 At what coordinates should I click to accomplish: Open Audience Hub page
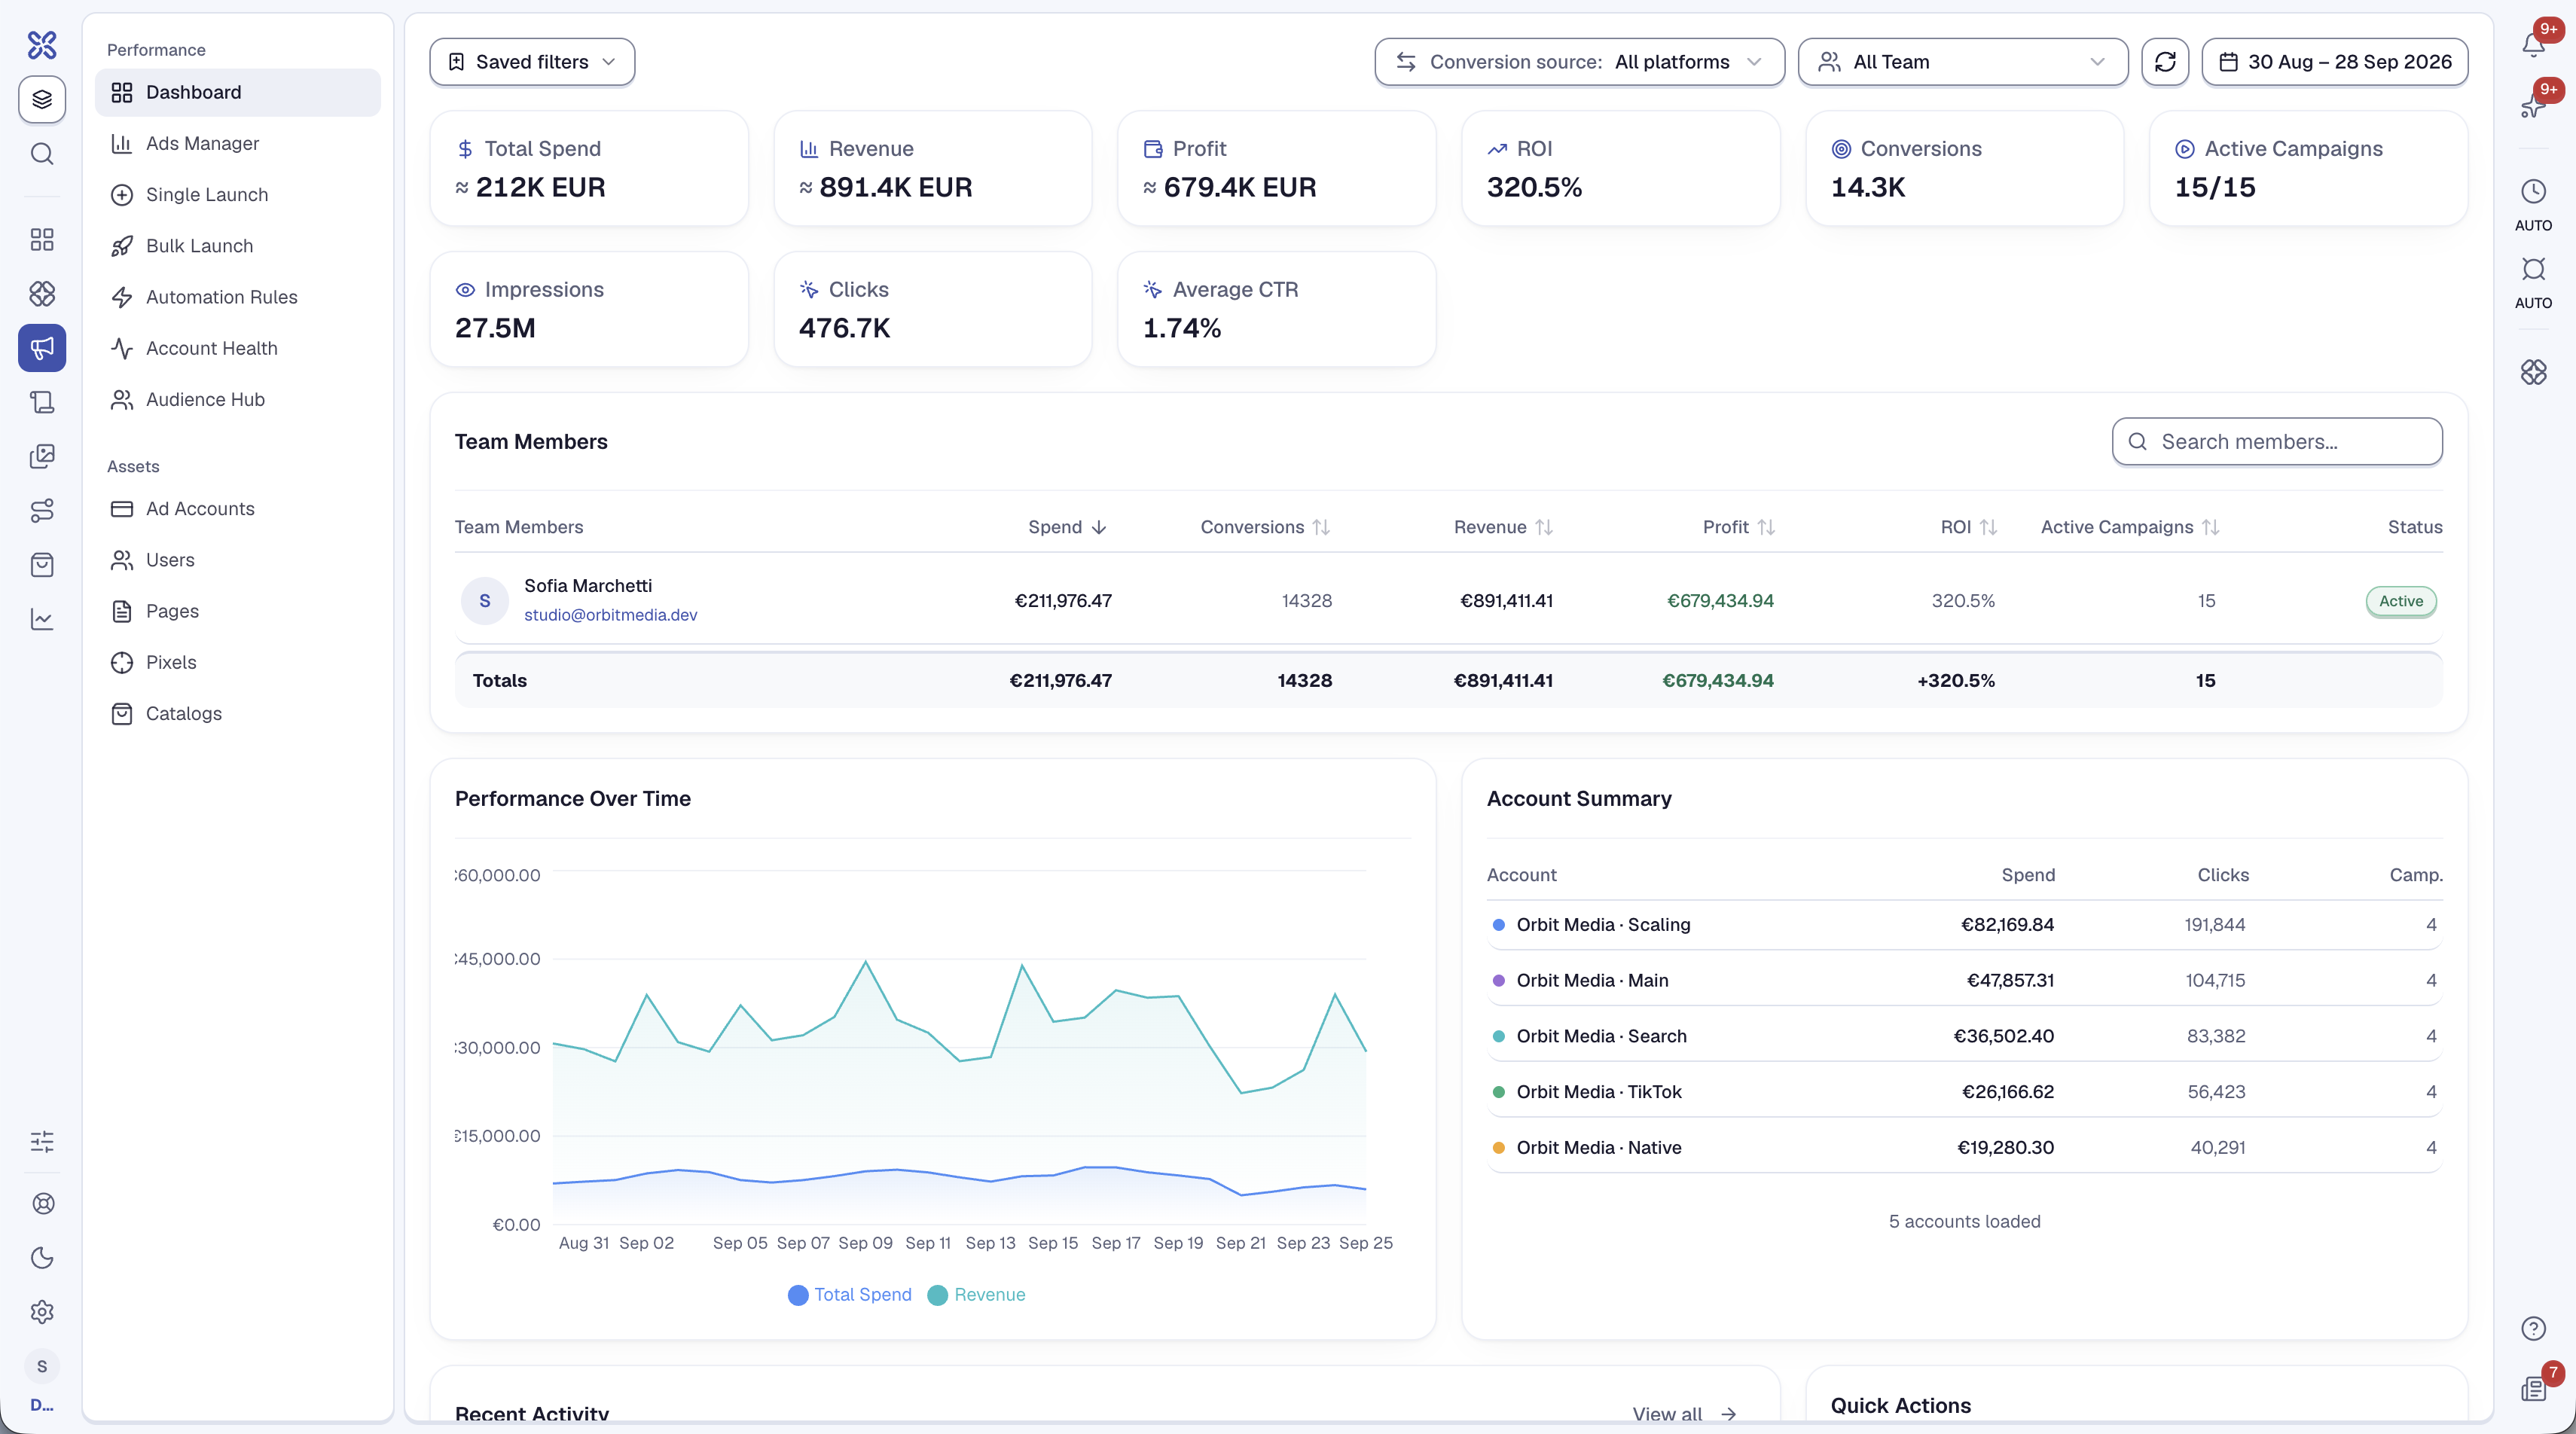pyautogui.click(x=238, y=399)
